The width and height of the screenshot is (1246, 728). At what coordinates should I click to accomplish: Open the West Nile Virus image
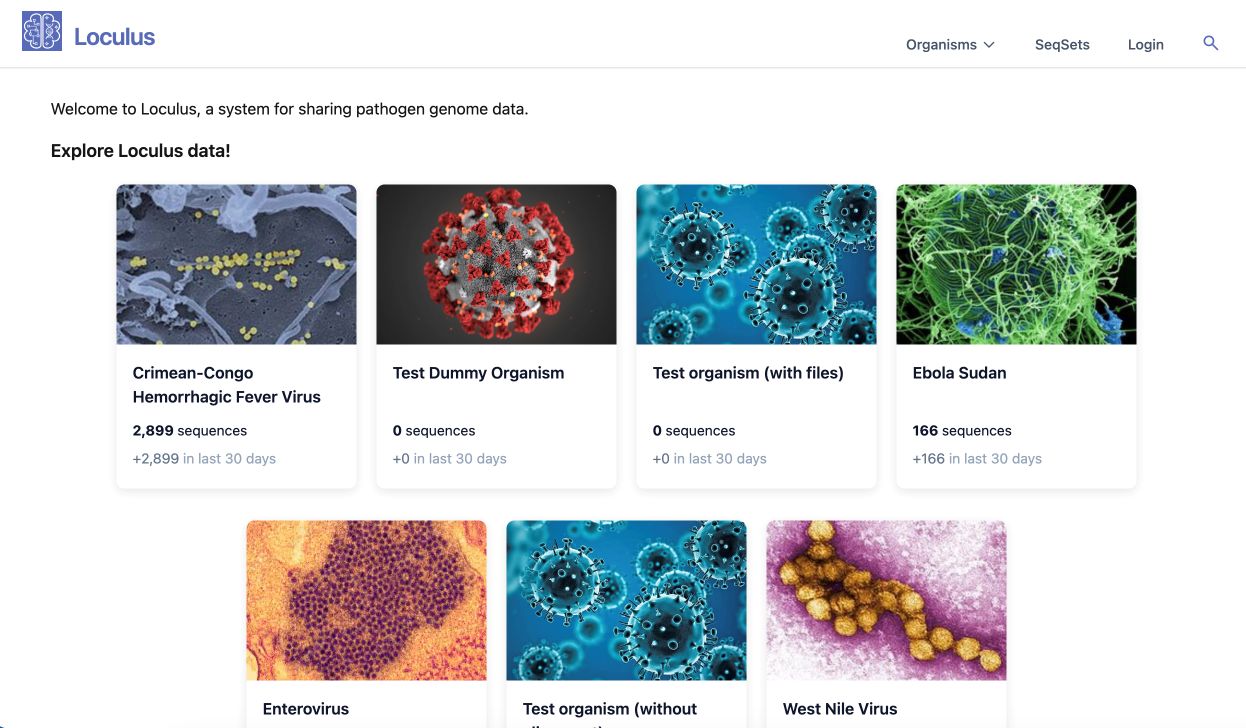886,600
